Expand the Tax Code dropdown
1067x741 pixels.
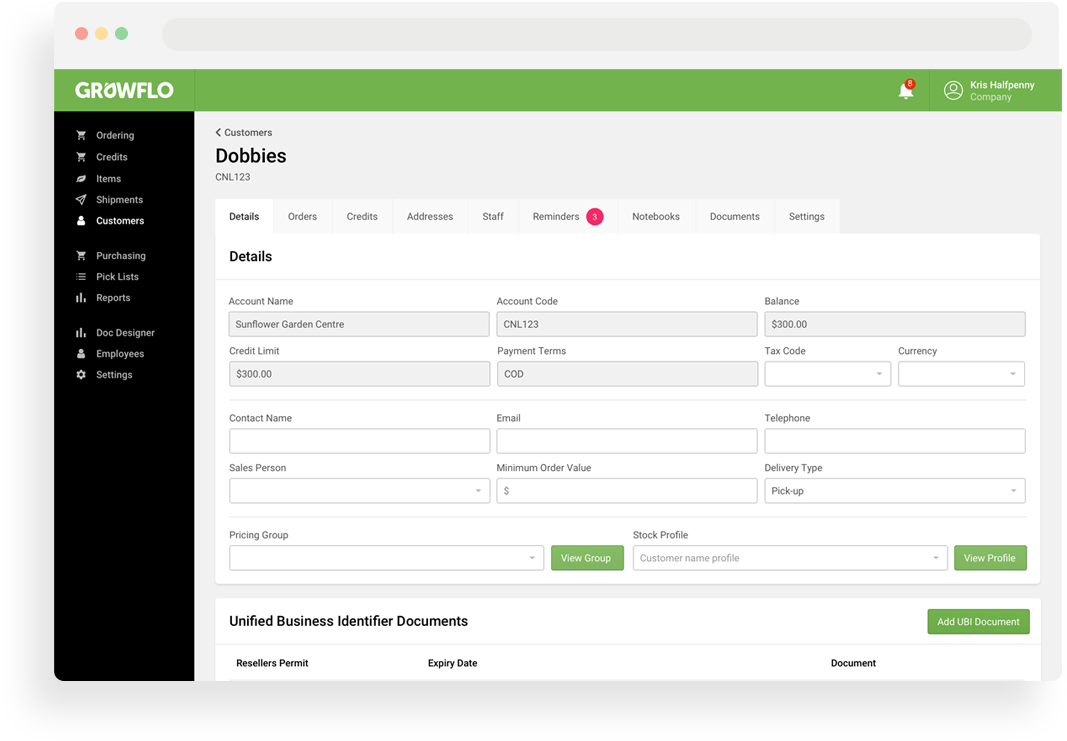click(x=827, y=373)
